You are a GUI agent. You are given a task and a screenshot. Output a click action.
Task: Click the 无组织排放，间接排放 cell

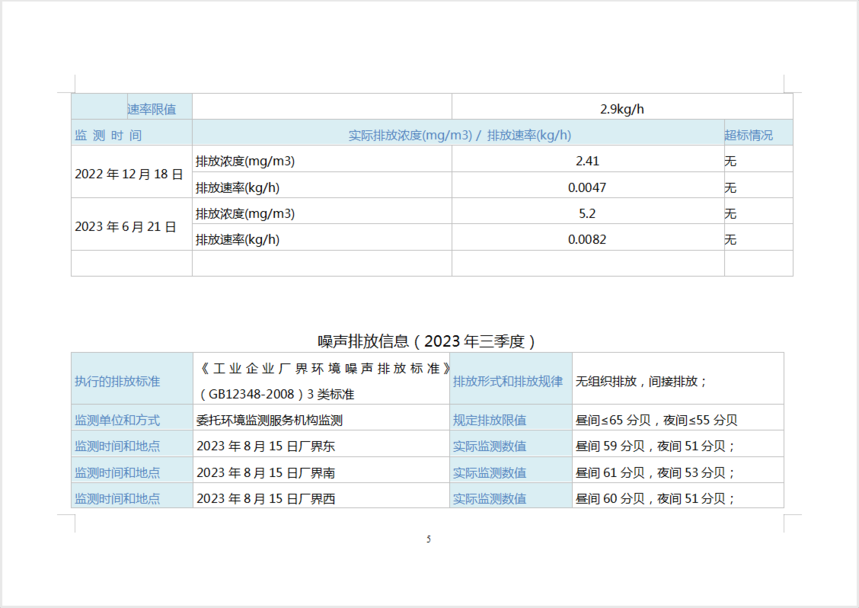(x=641, y=381)
